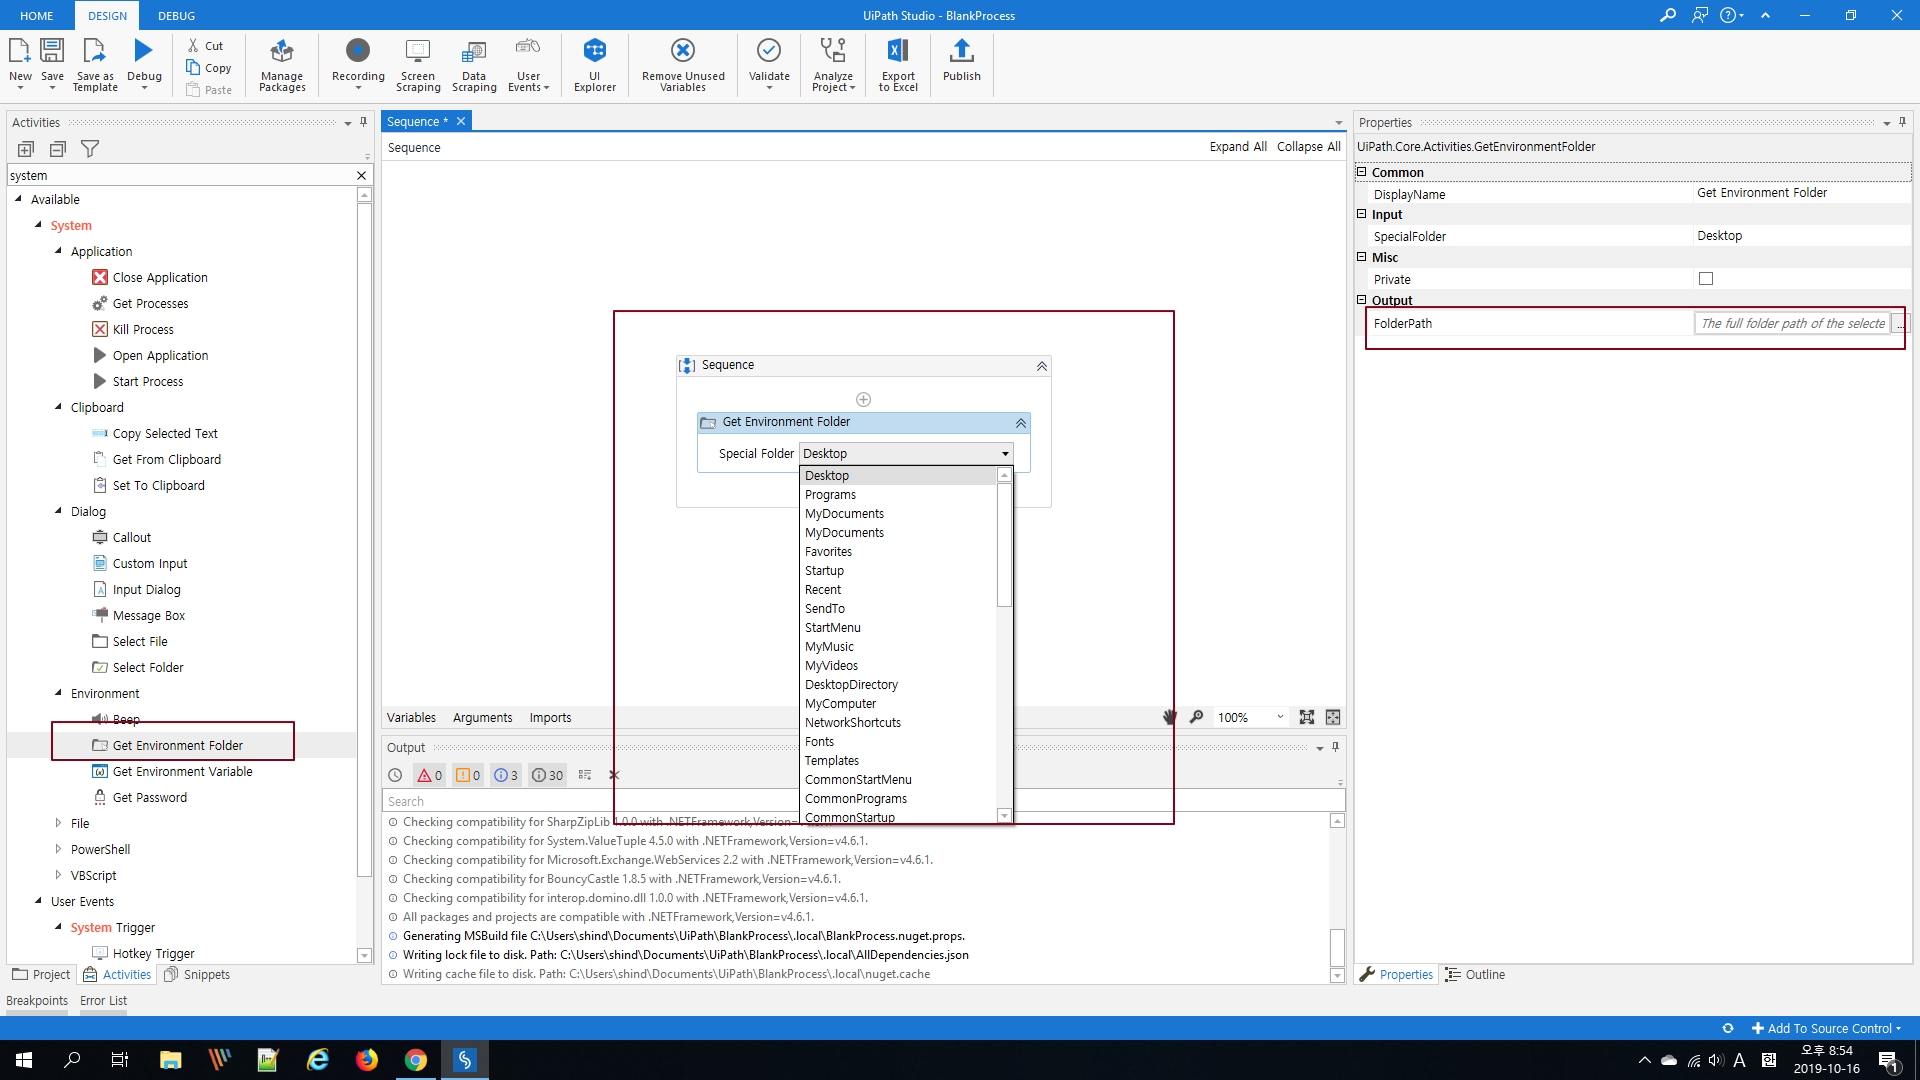Toggle the warnings filter in Output panel
Viewport: 1920px width, 1080px height.
click(x=468, y=775)
